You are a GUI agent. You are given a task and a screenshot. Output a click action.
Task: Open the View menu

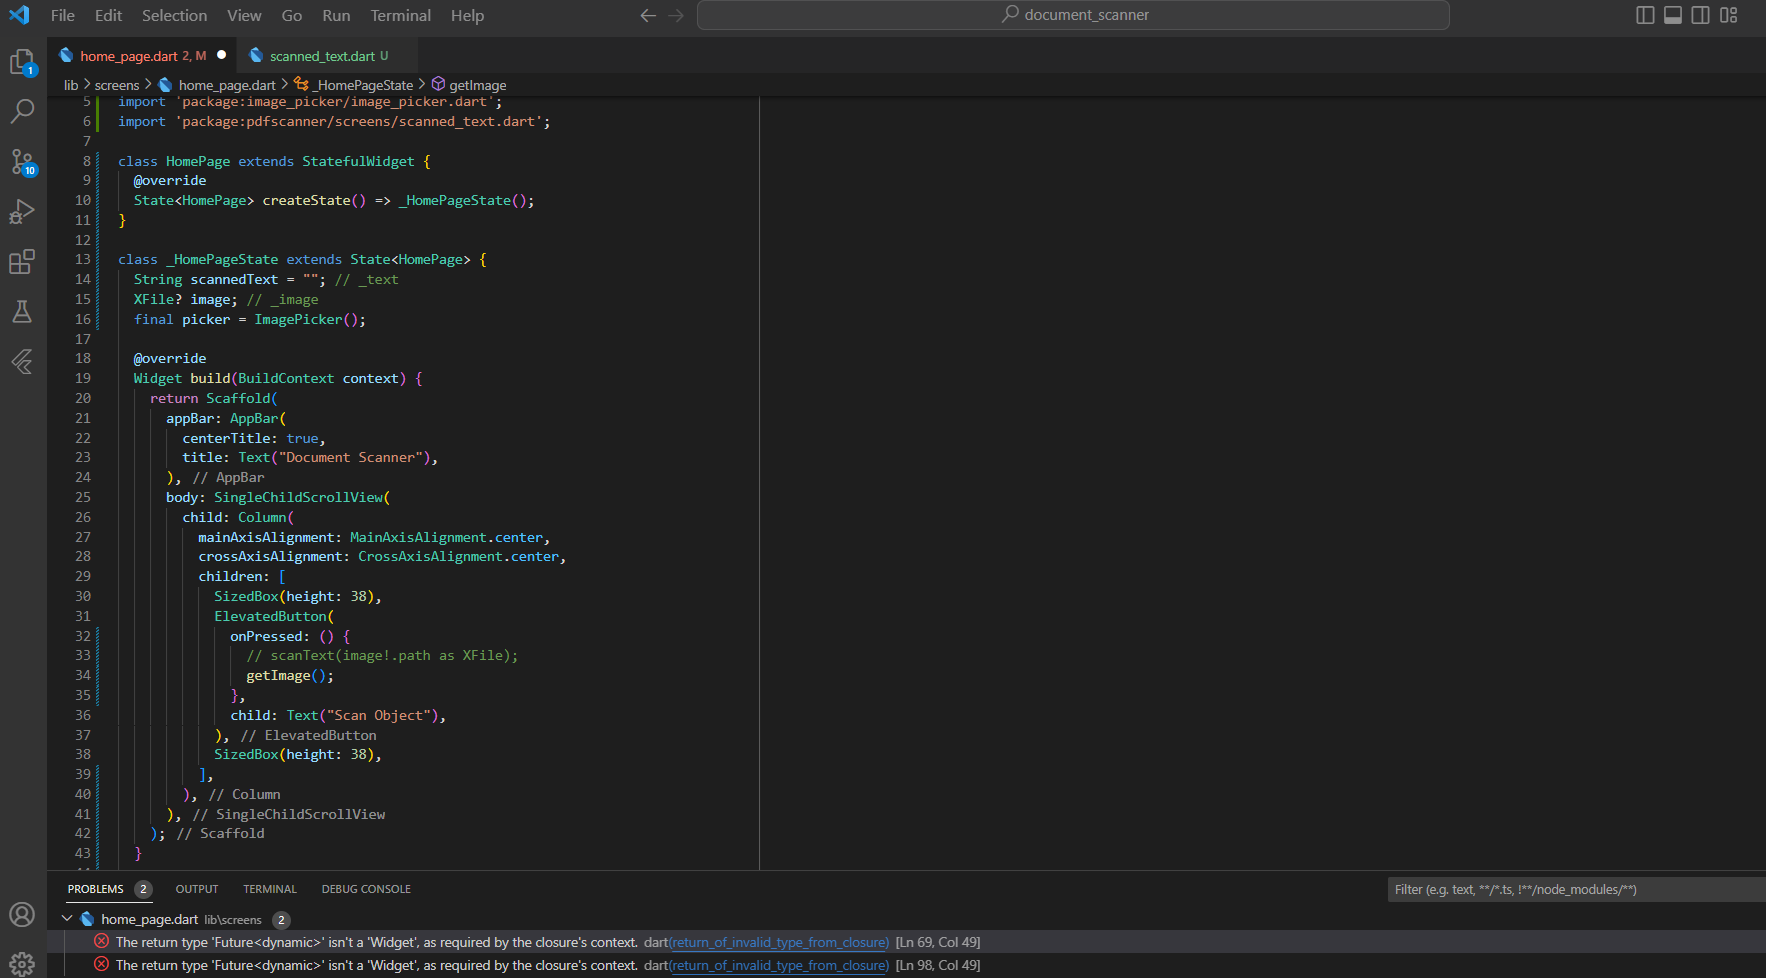[244, 15]
